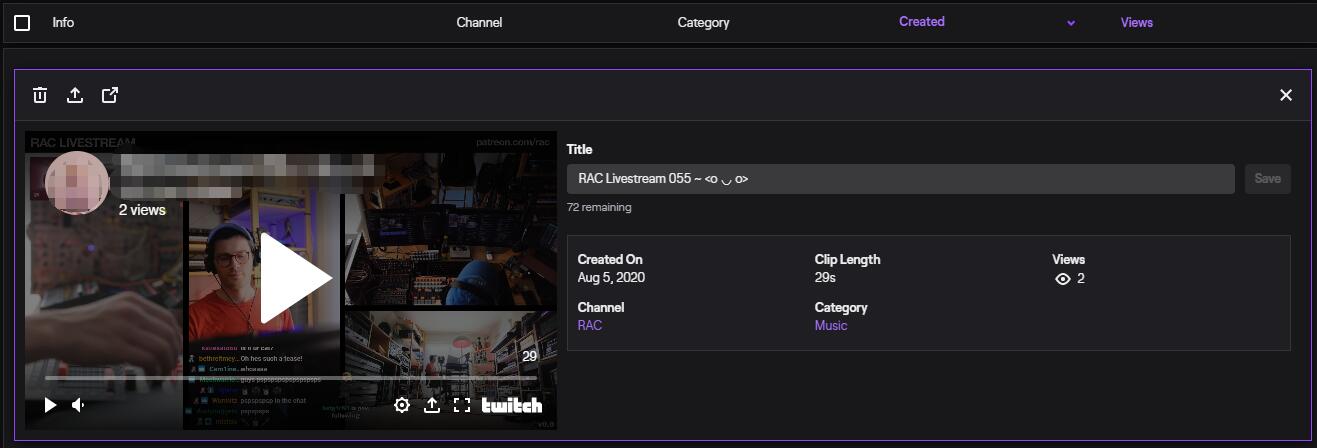Toggle the Created sort direction arrow
This screenshot has height=448, width=1317.
(1071, 23)
